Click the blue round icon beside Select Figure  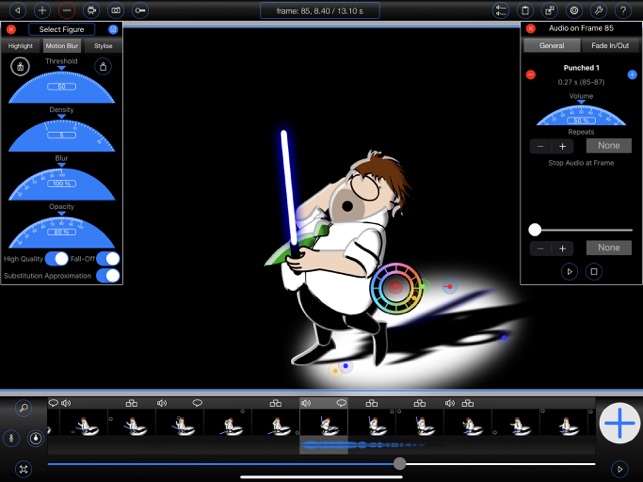pyautogui.click(x=113, y=29)
